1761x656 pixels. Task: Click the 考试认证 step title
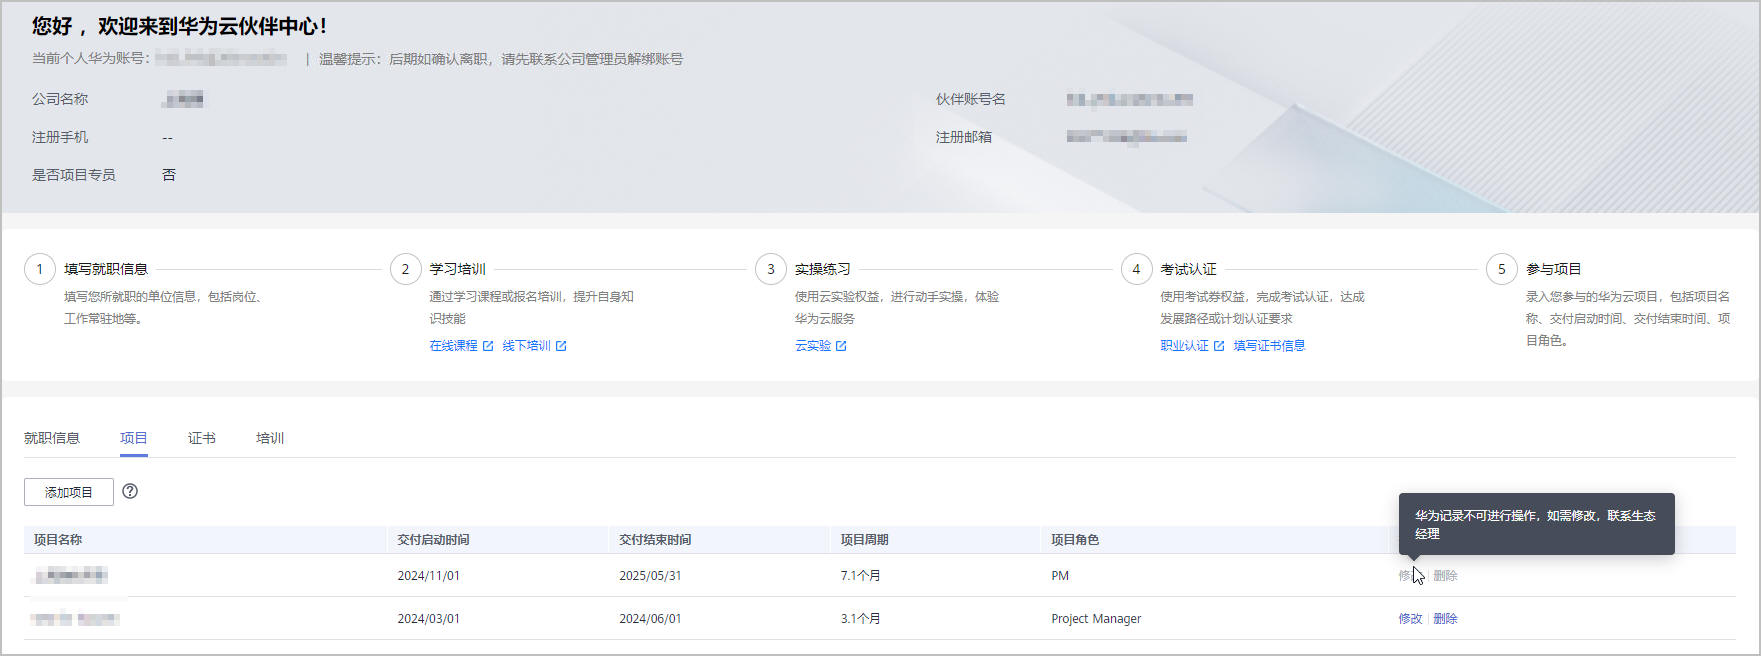tap(1188, 269)
